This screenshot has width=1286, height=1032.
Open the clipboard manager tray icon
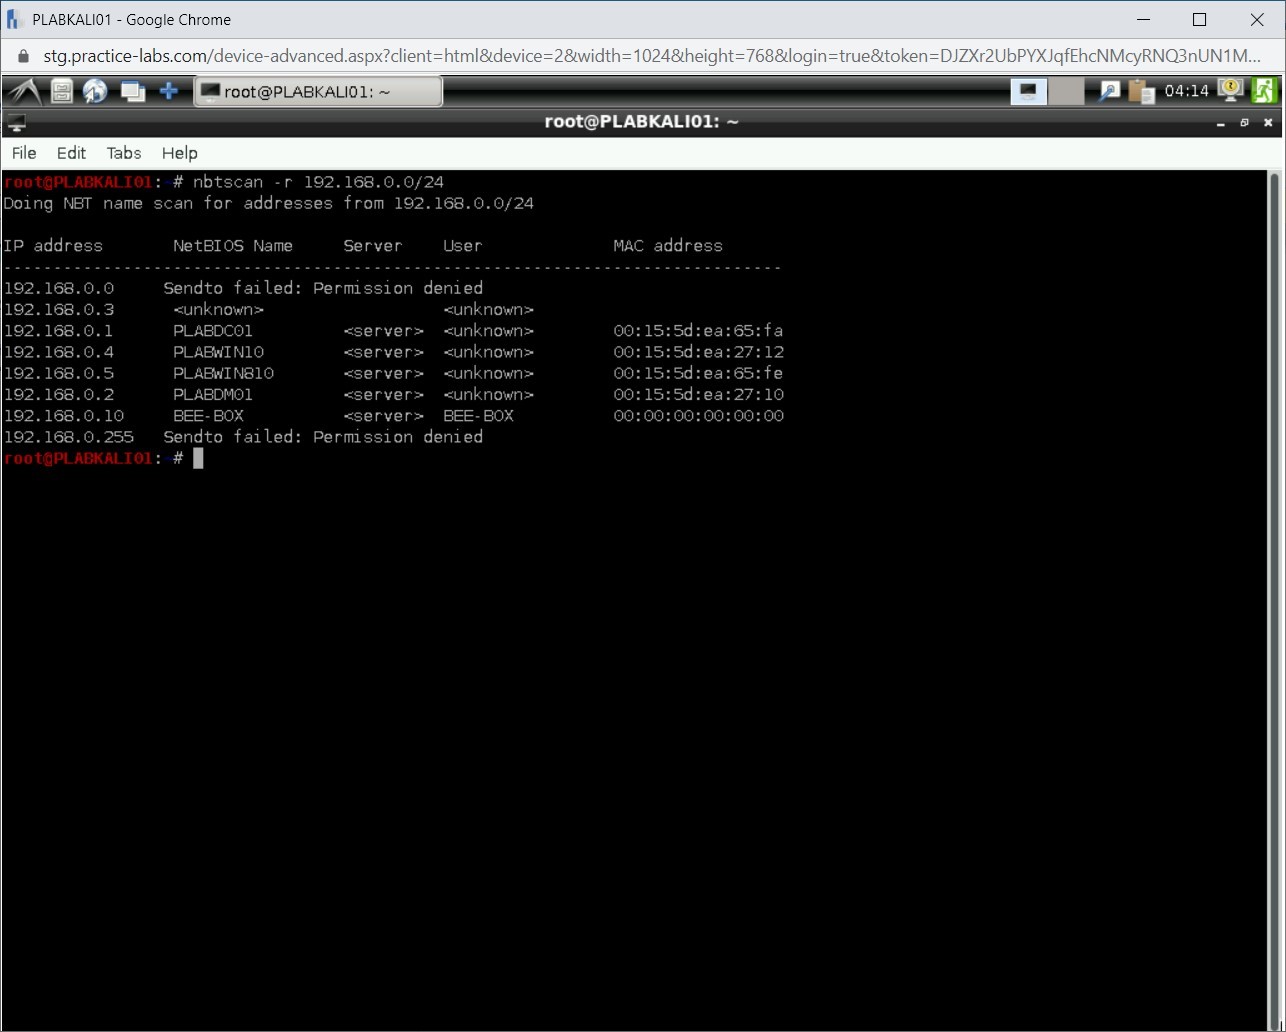click(1141, 92)
